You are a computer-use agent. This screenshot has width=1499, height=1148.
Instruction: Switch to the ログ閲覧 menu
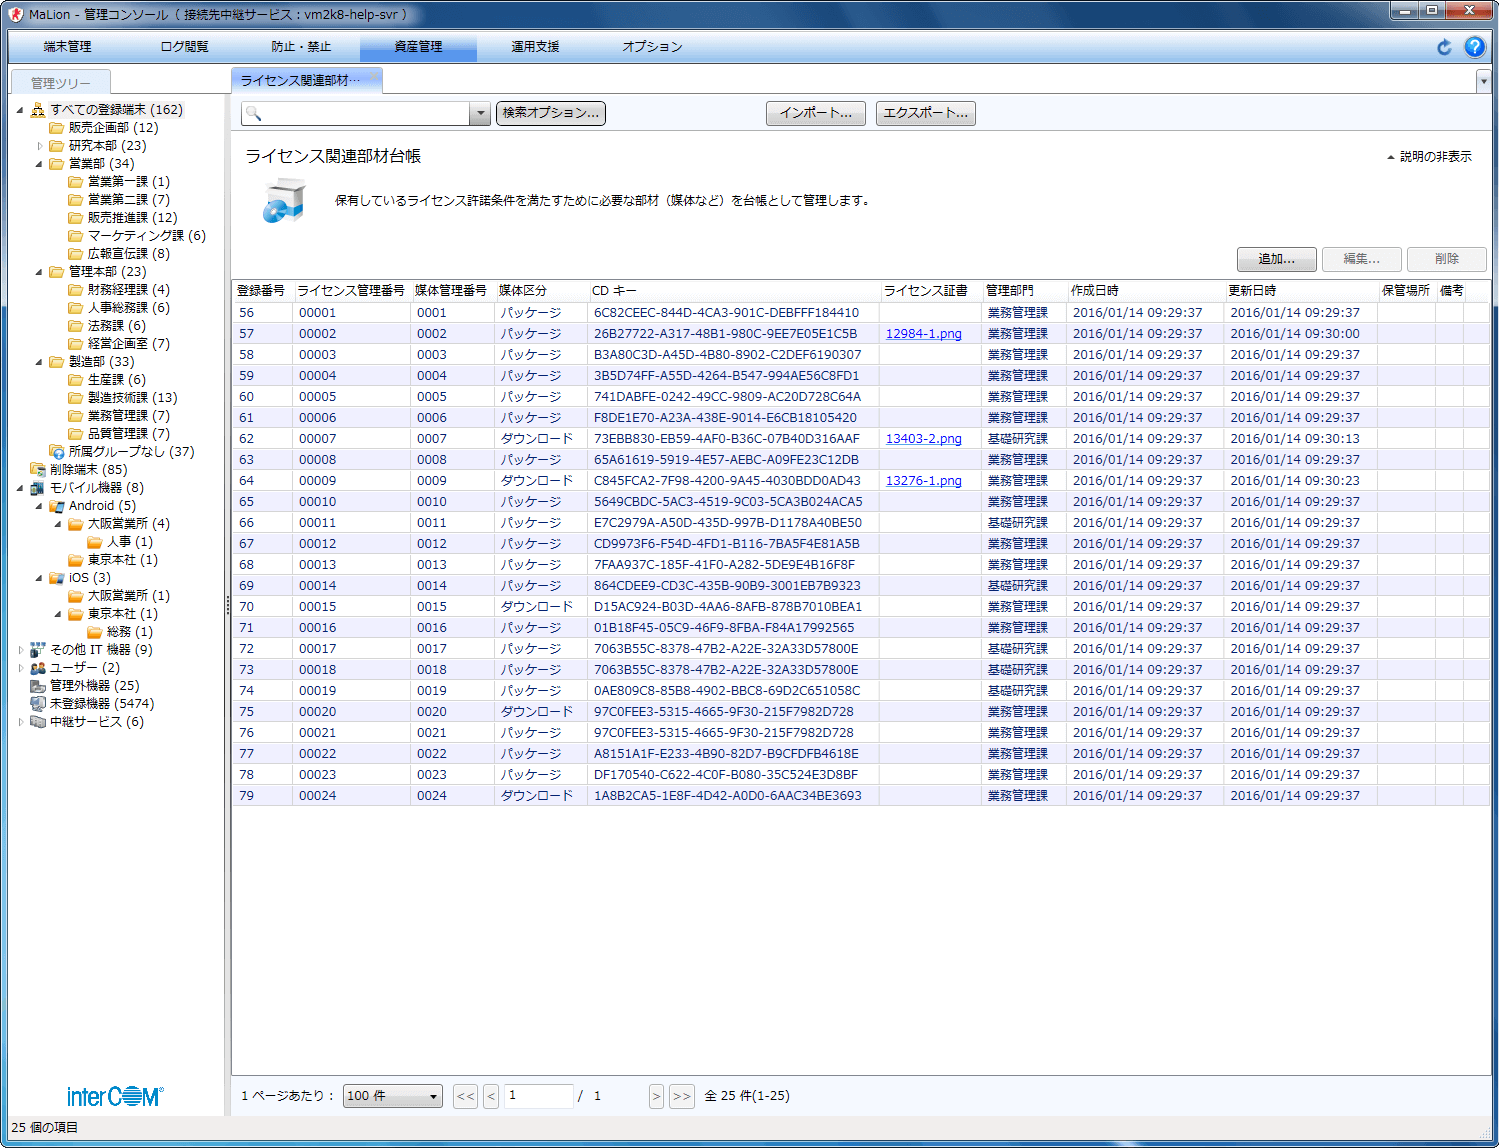184,47
